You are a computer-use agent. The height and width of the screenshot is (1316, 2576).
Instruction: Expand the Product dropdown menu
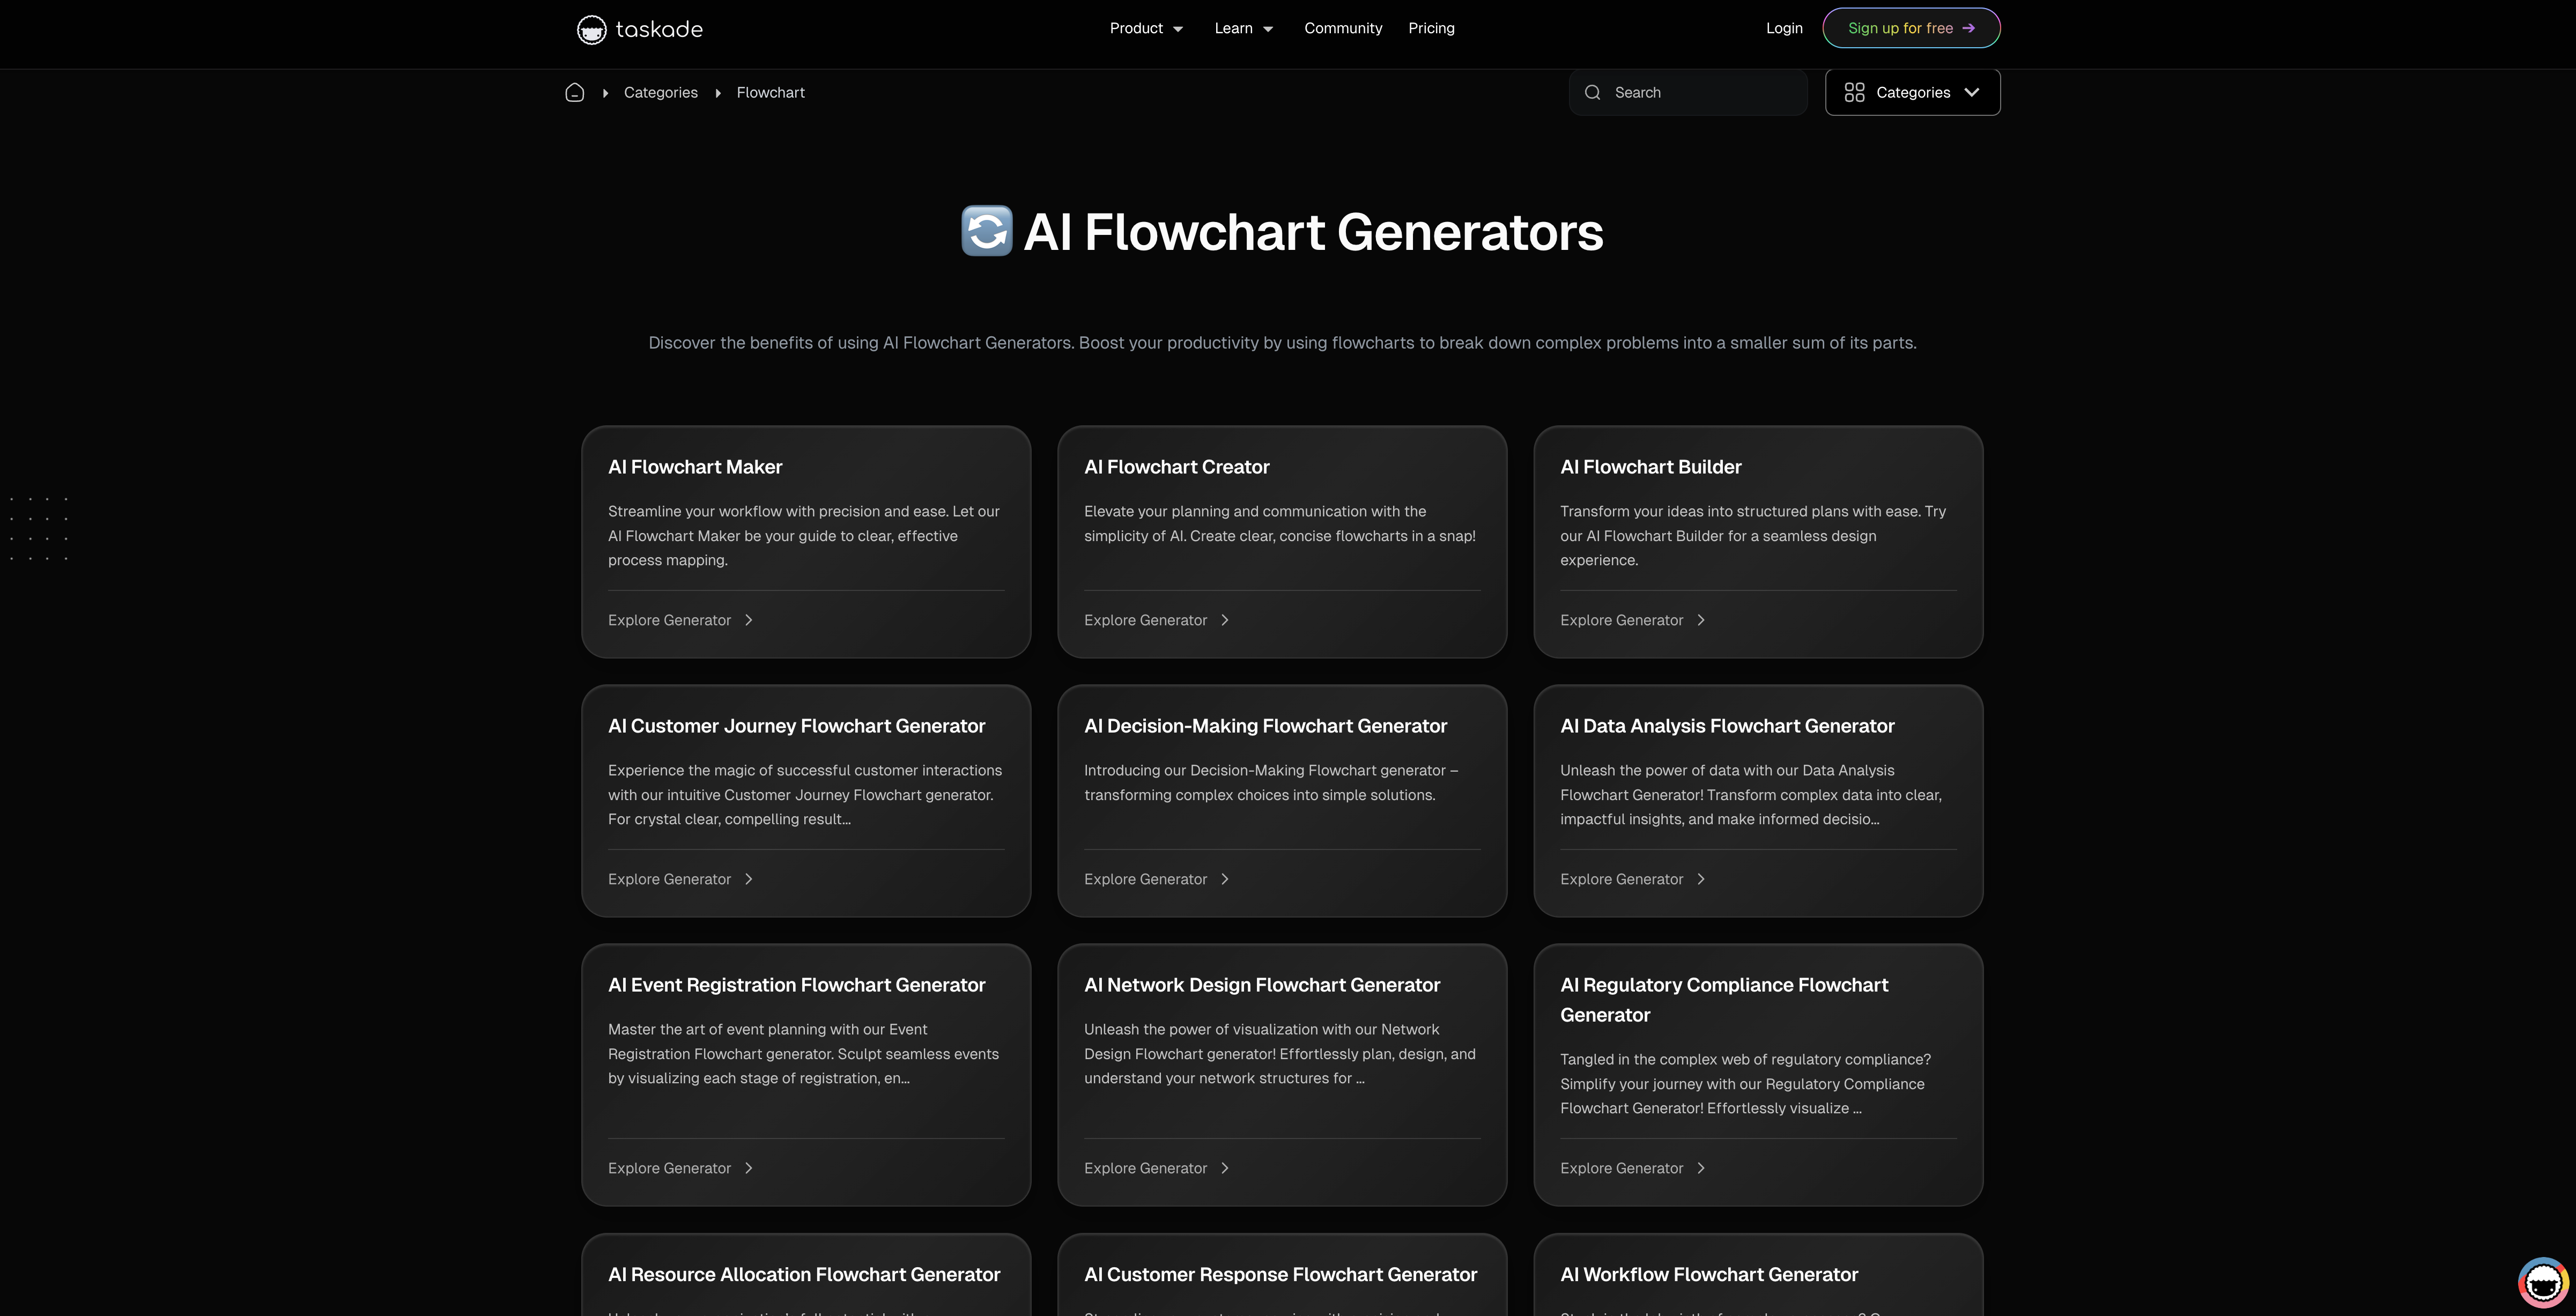click(x=1146, y=28)
